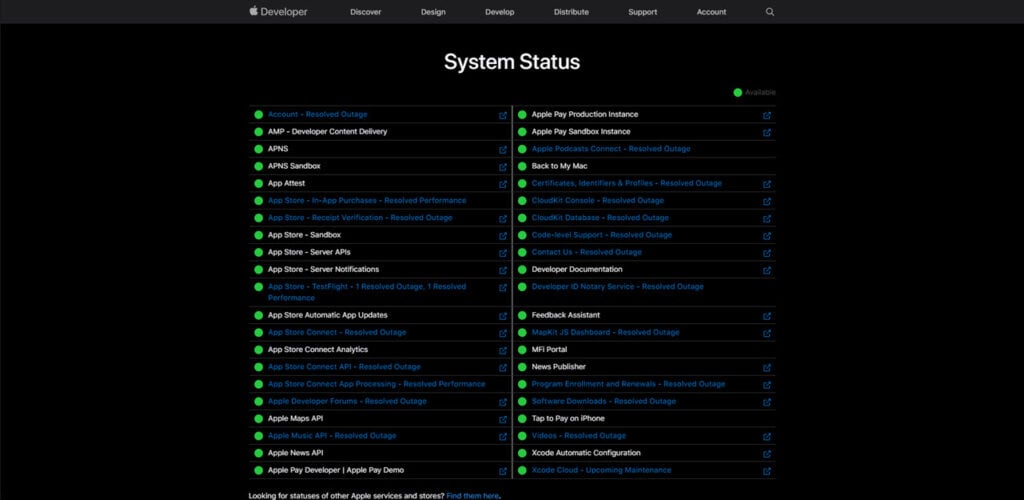Open the external link icon for Contact Us
Viewport: 1024px width, 500px height.
pyautogui.click(x=767, y=253)
